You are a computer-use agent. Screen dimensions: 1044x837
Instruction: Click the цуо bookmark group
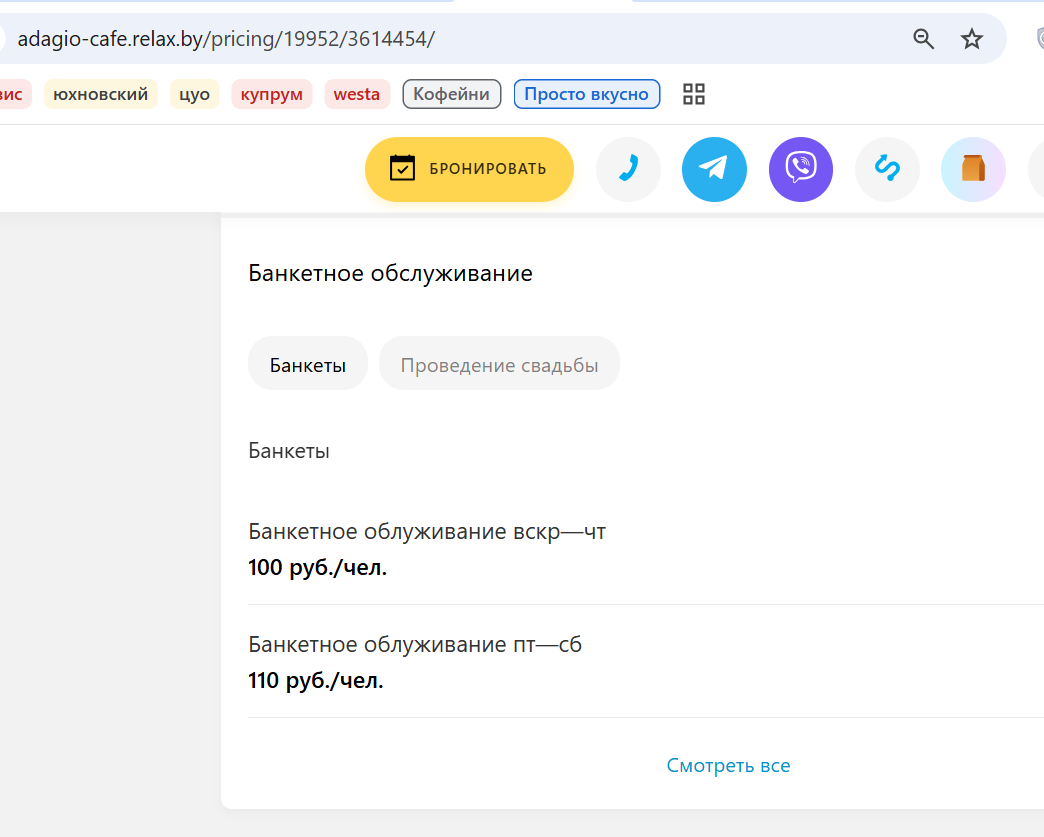point(194,94)
